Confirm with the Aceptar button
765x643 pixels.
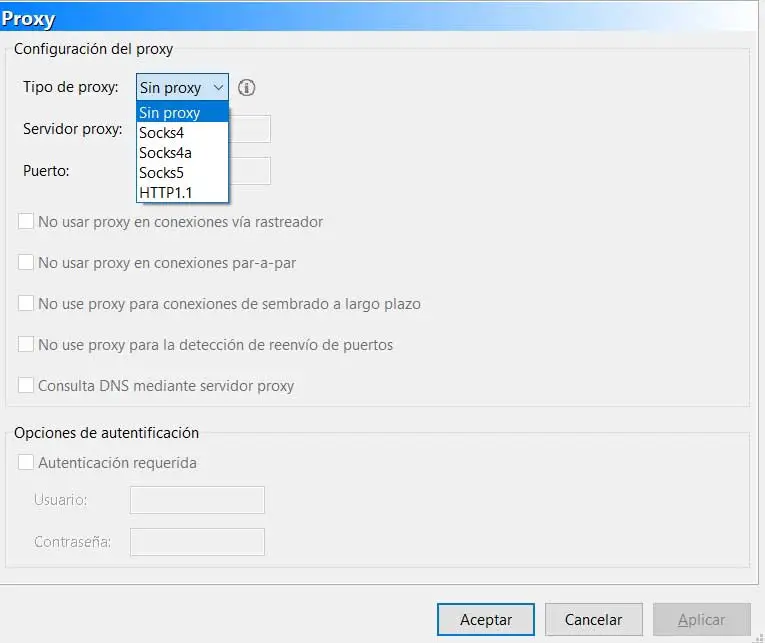click(486, 620)
